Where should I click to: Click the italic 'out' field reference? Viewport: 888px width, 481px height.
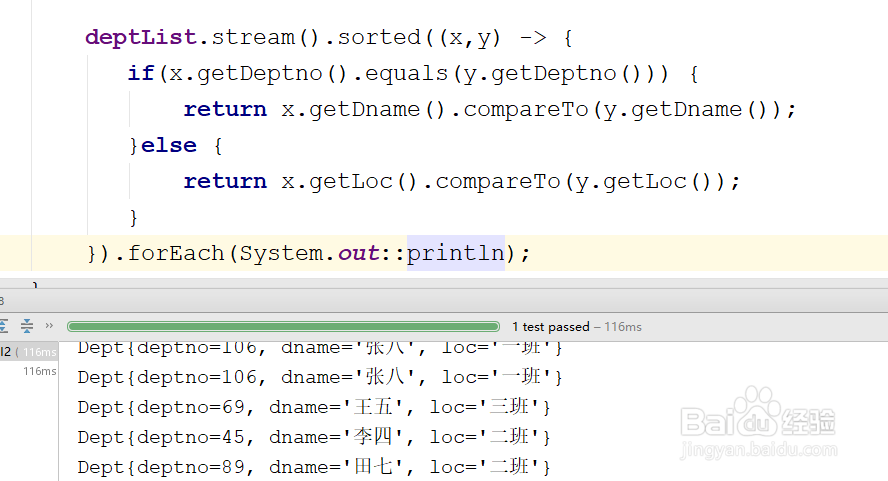pyautogui.click(x=358, y=253)
